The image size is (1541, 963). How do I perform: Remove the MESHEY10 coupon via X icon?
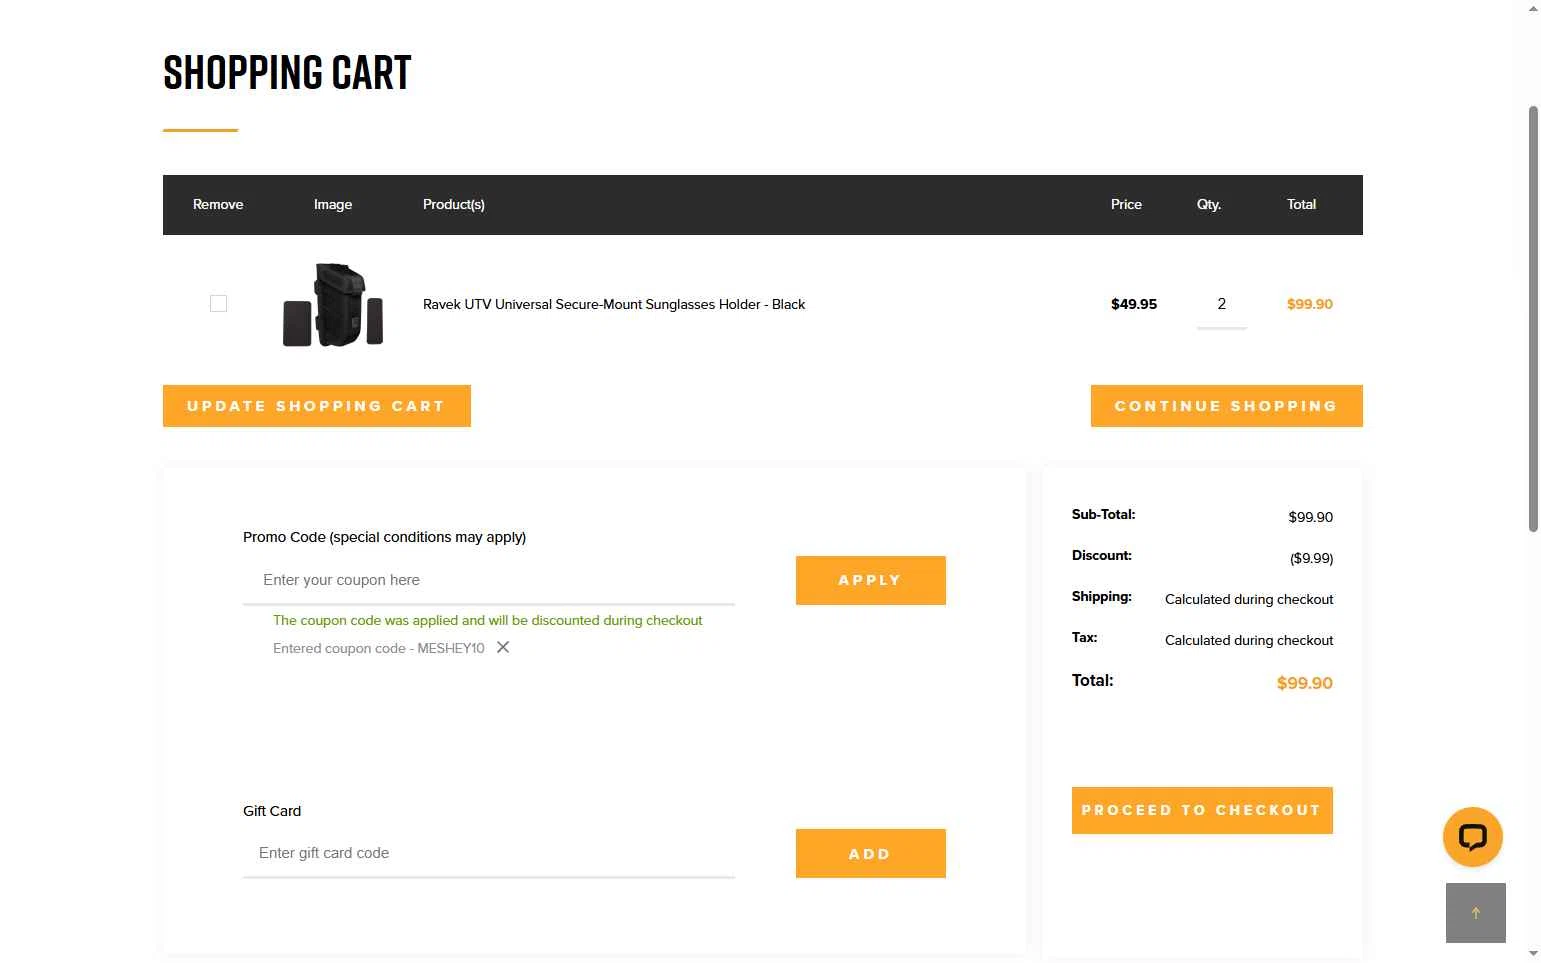pos(503,647)
